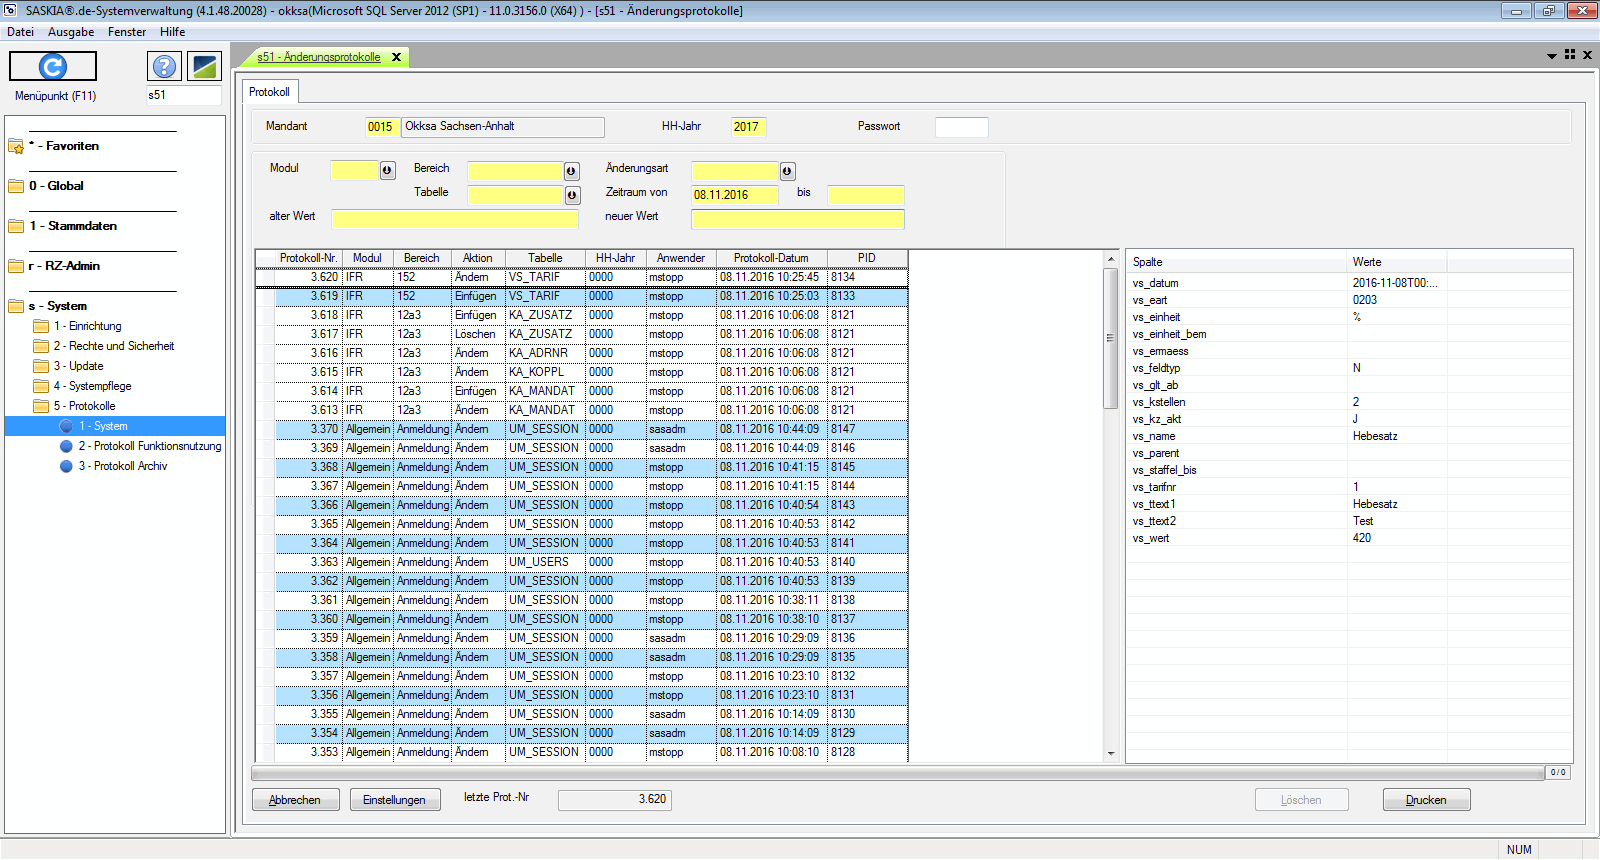1600x860 pixels.
Task: Open the Ausgabe menu
Action: click(x=71, y=32)
